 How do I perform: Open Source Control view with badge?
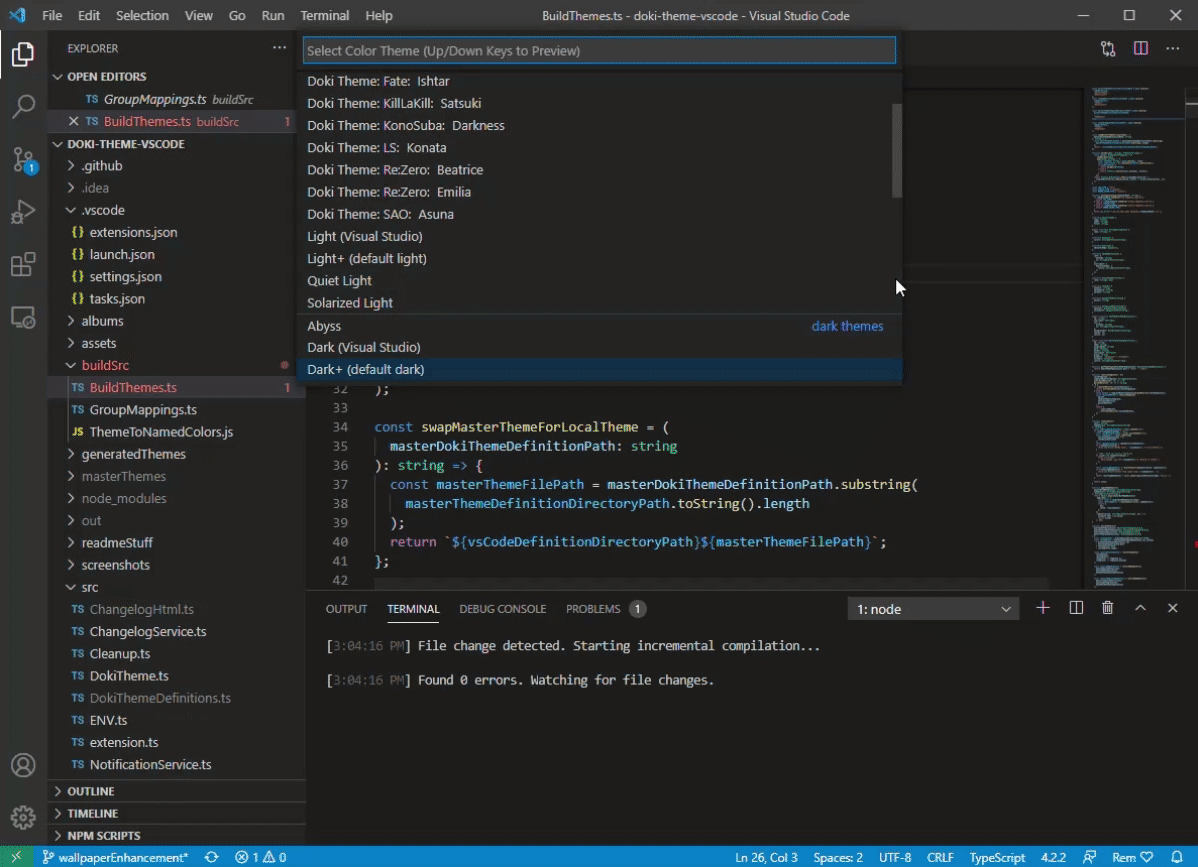point(23,160)
